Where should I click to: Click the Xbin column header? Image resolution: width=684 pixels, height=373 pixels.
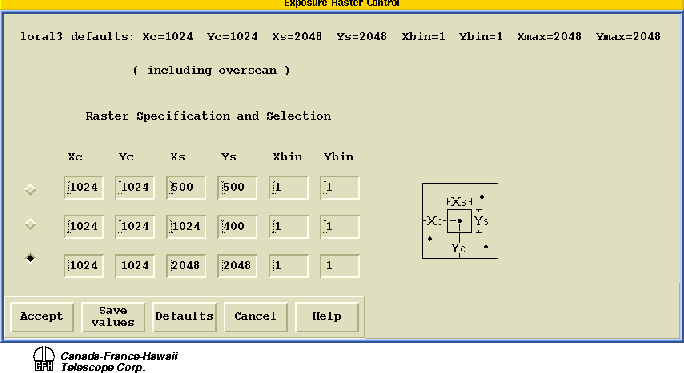point(287,157)
